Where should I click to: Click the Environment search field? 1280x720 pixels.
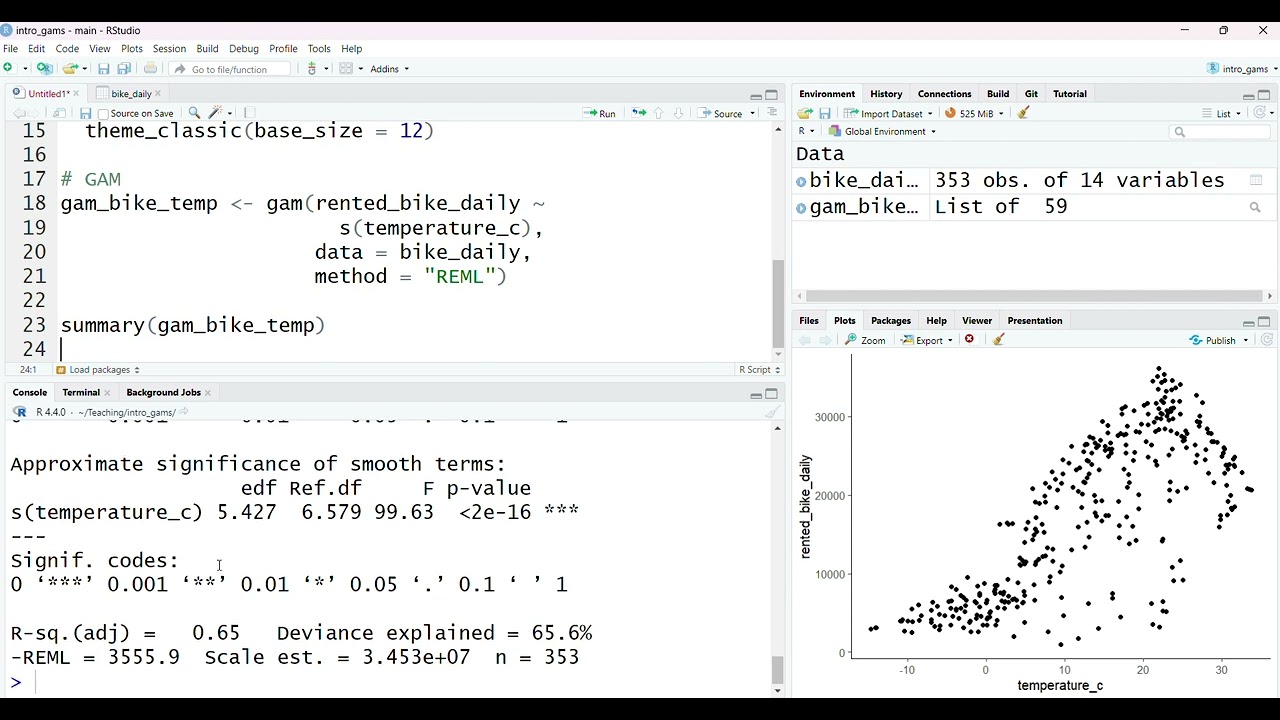tap(1220, 132)
